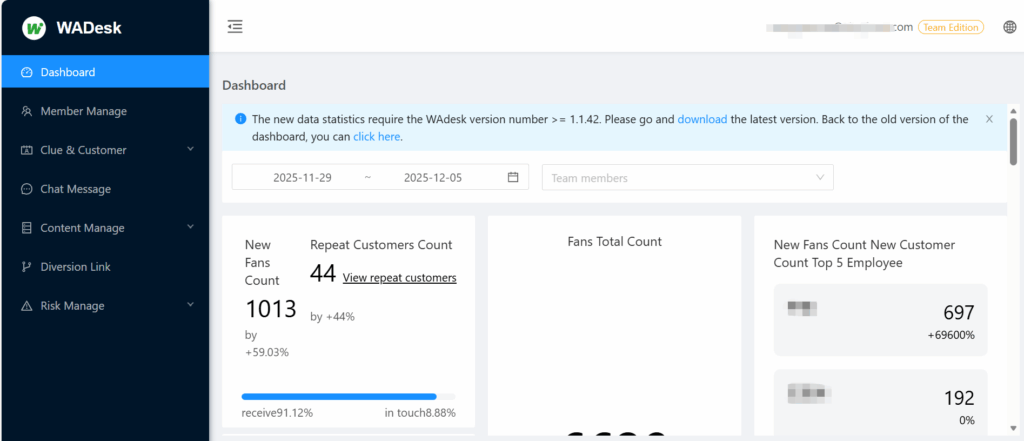1024x441 pixels.
Task: Open View repeat customers link
Action: [x=399, y=278]
